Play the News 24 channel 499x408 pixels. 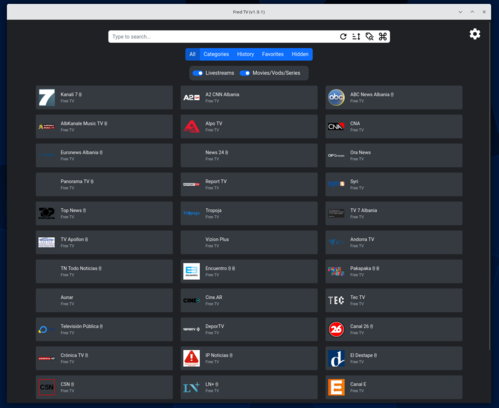click(x=249, y=155)
